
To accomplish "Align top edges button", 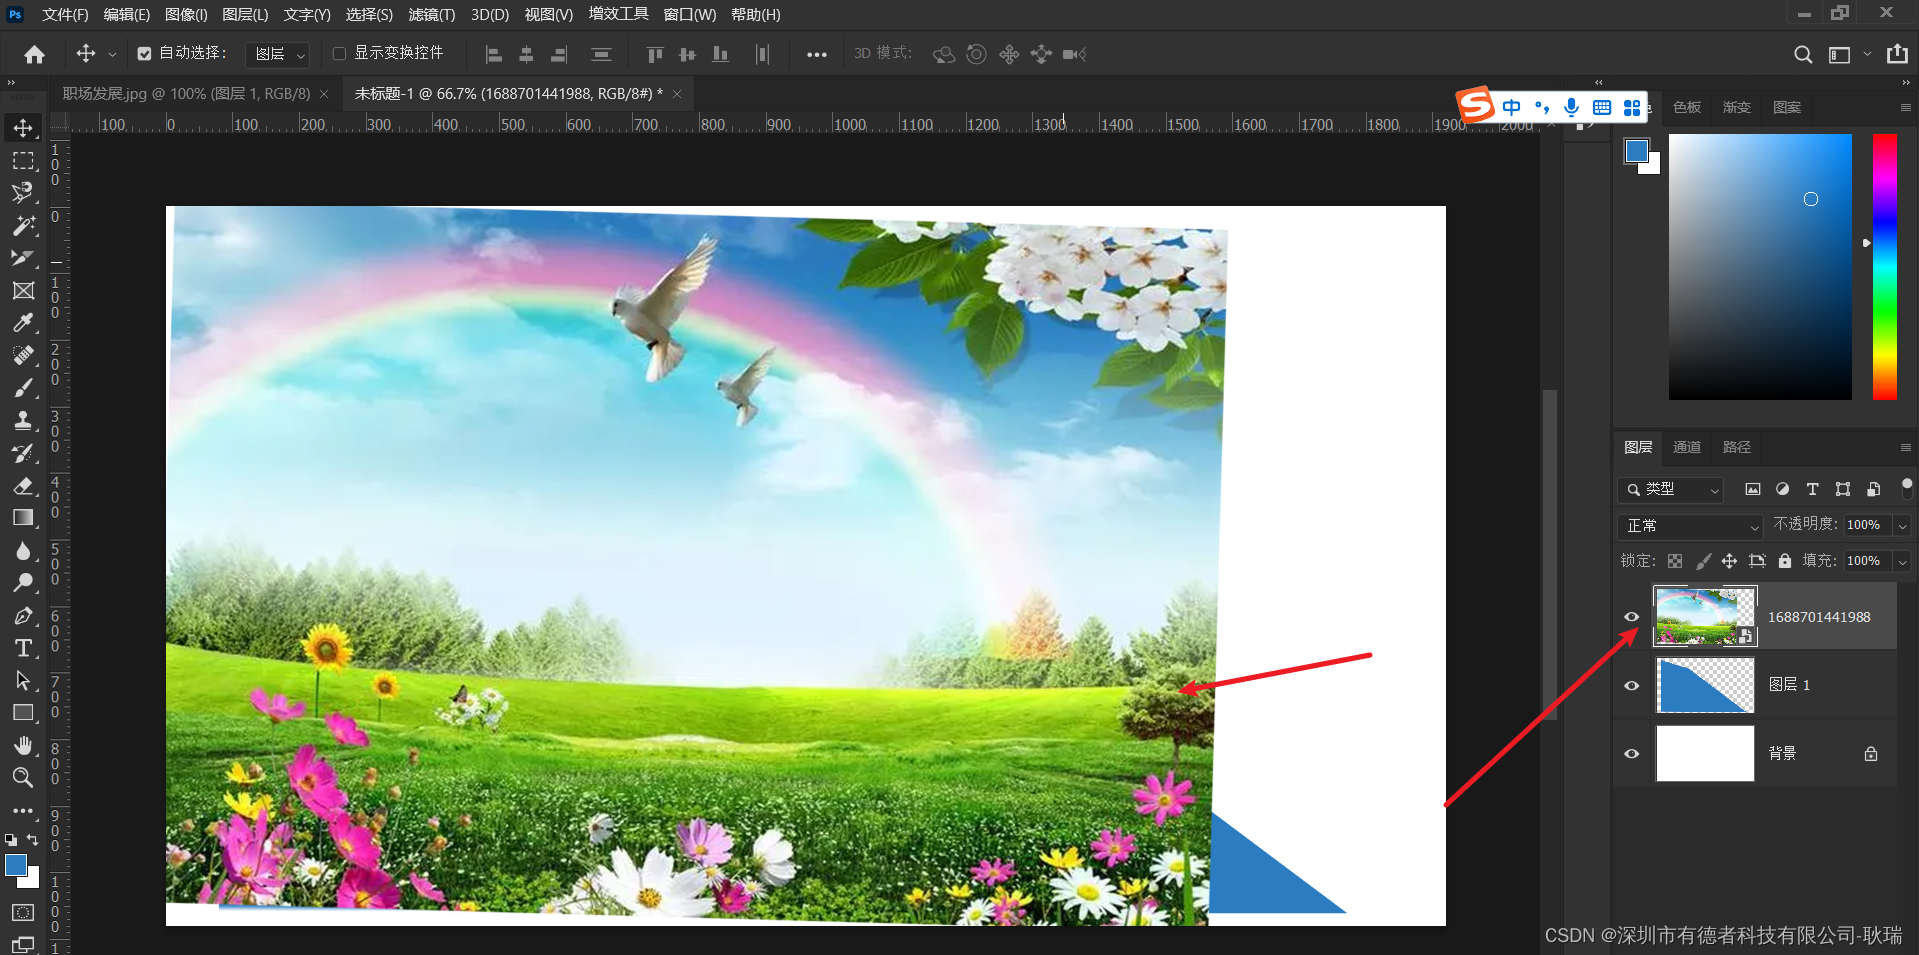I will click(654, 54).
